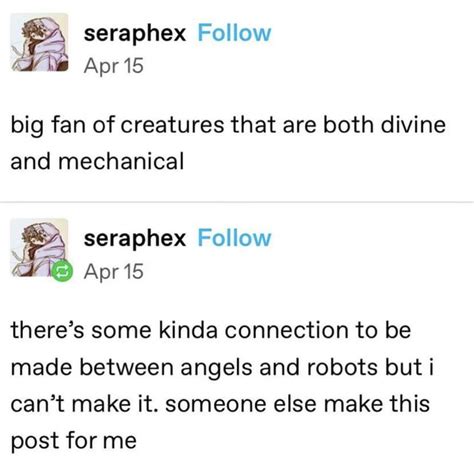This screenshot has height=469, width=474.
Task: Click the final line "post for me"
Action: point(74,442)
